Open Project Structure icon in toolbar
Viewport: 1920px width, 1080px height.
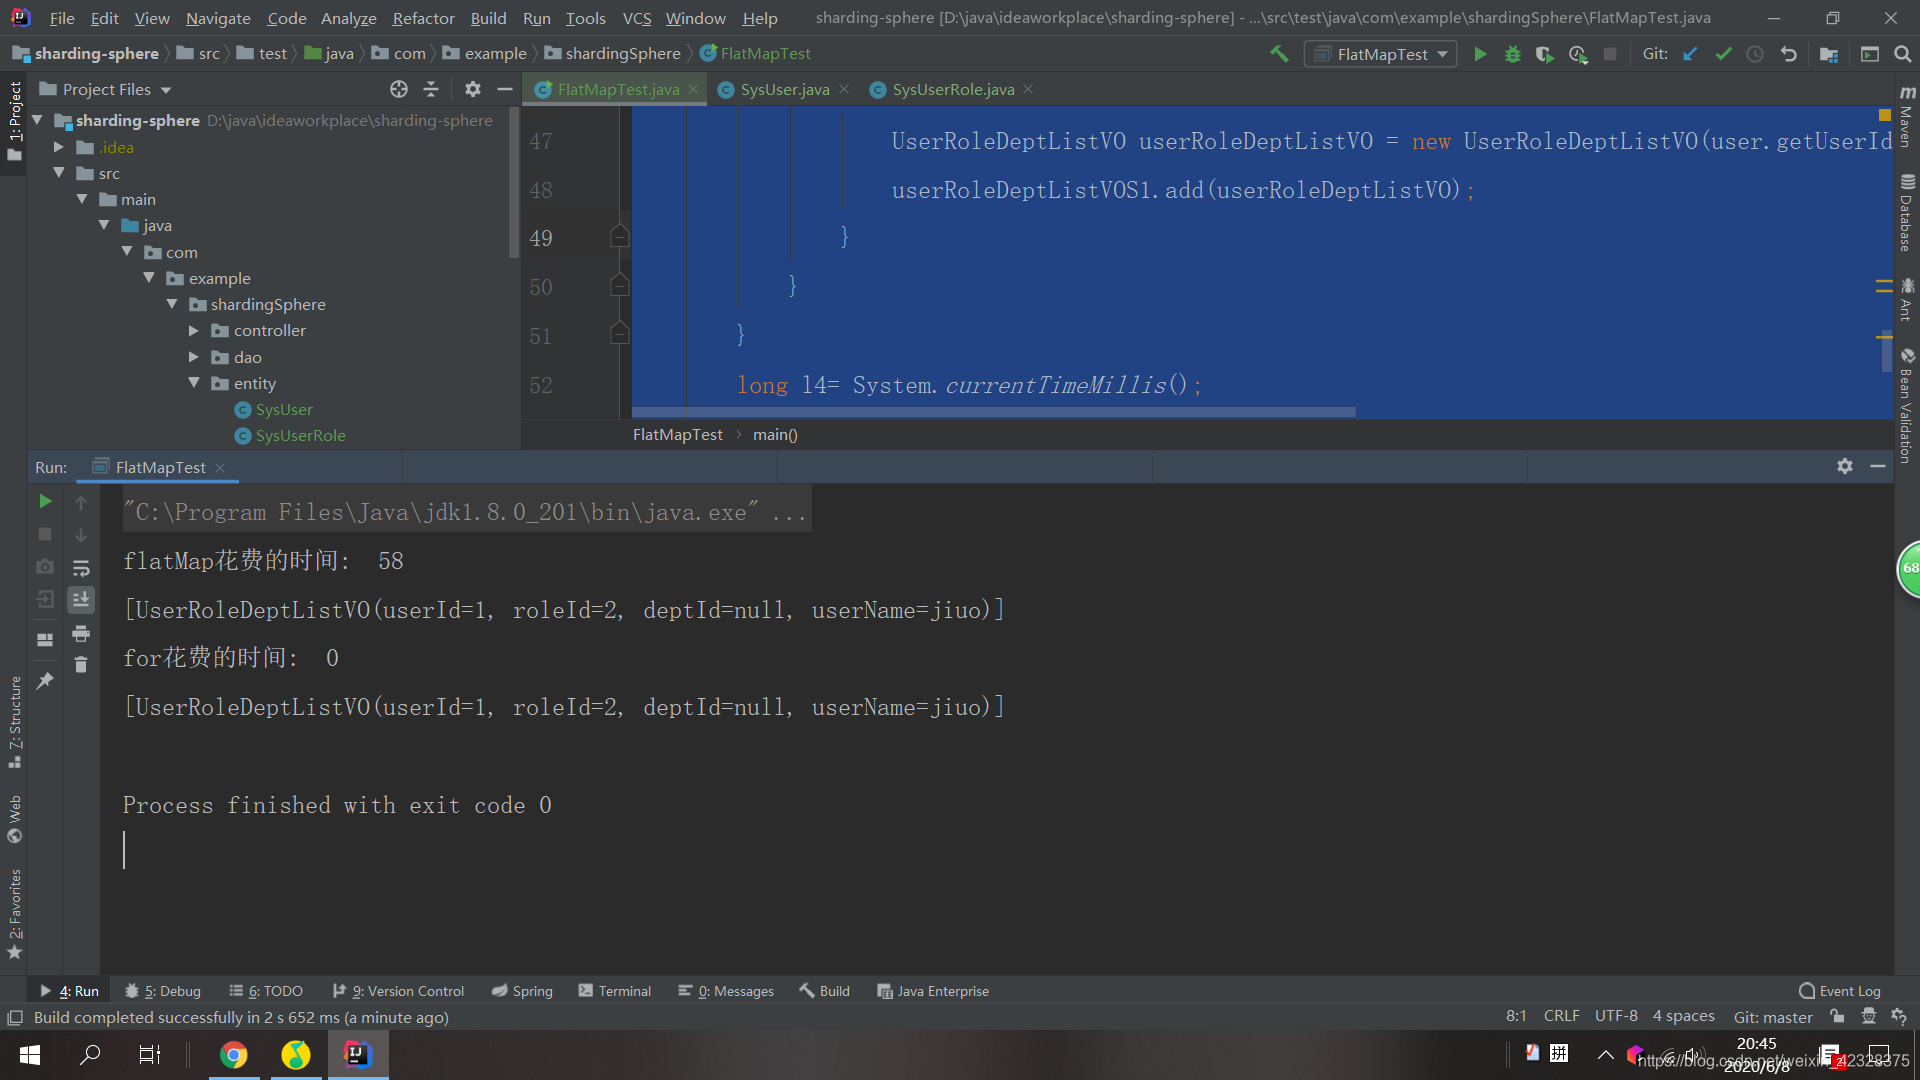(1829, 54)
